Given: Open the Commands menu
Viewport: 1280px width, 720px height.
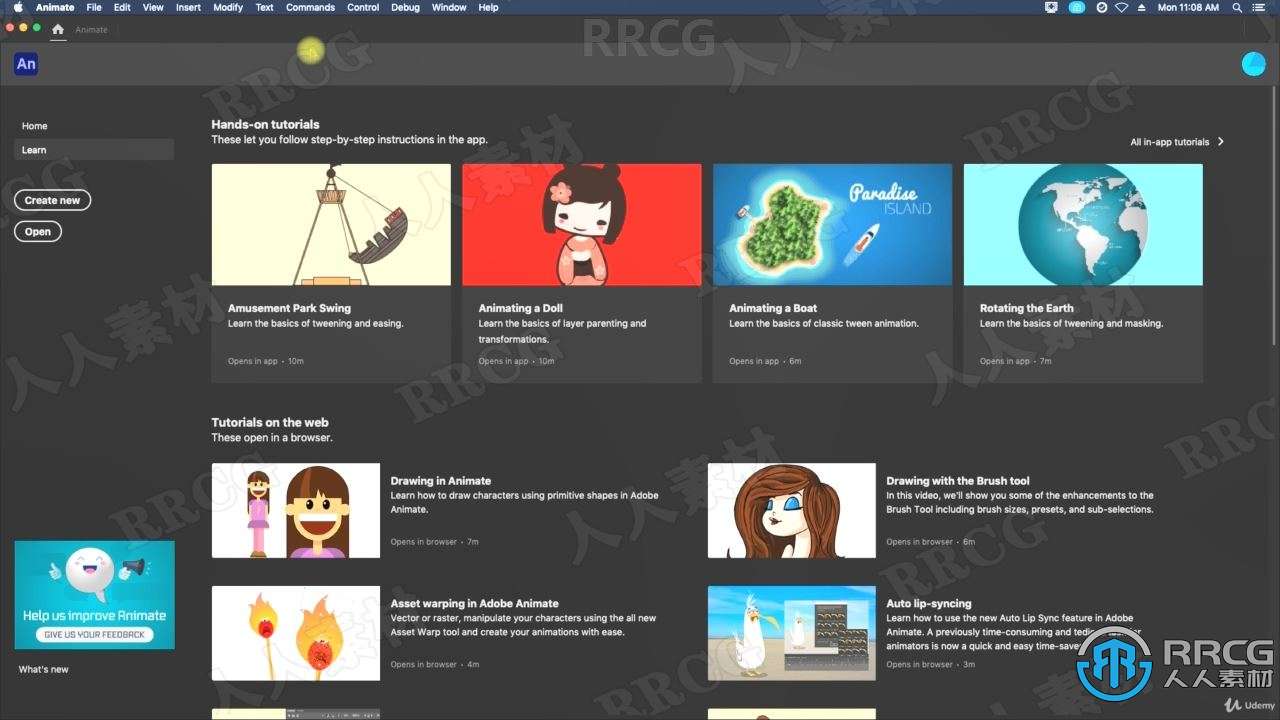Looking at the screenshot, I should point(310,7).
